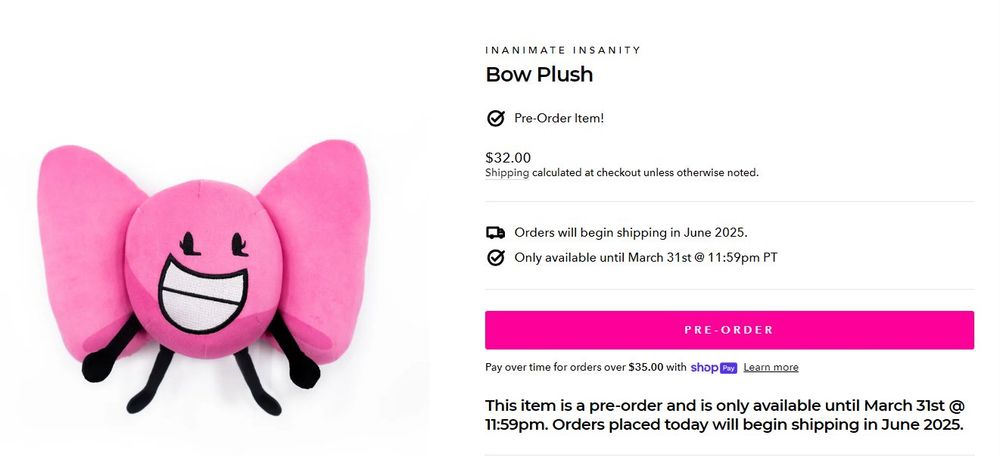Click the bold pre-order notice paragraph
This screenshot has height=456, width=1000.
[724, 415]
